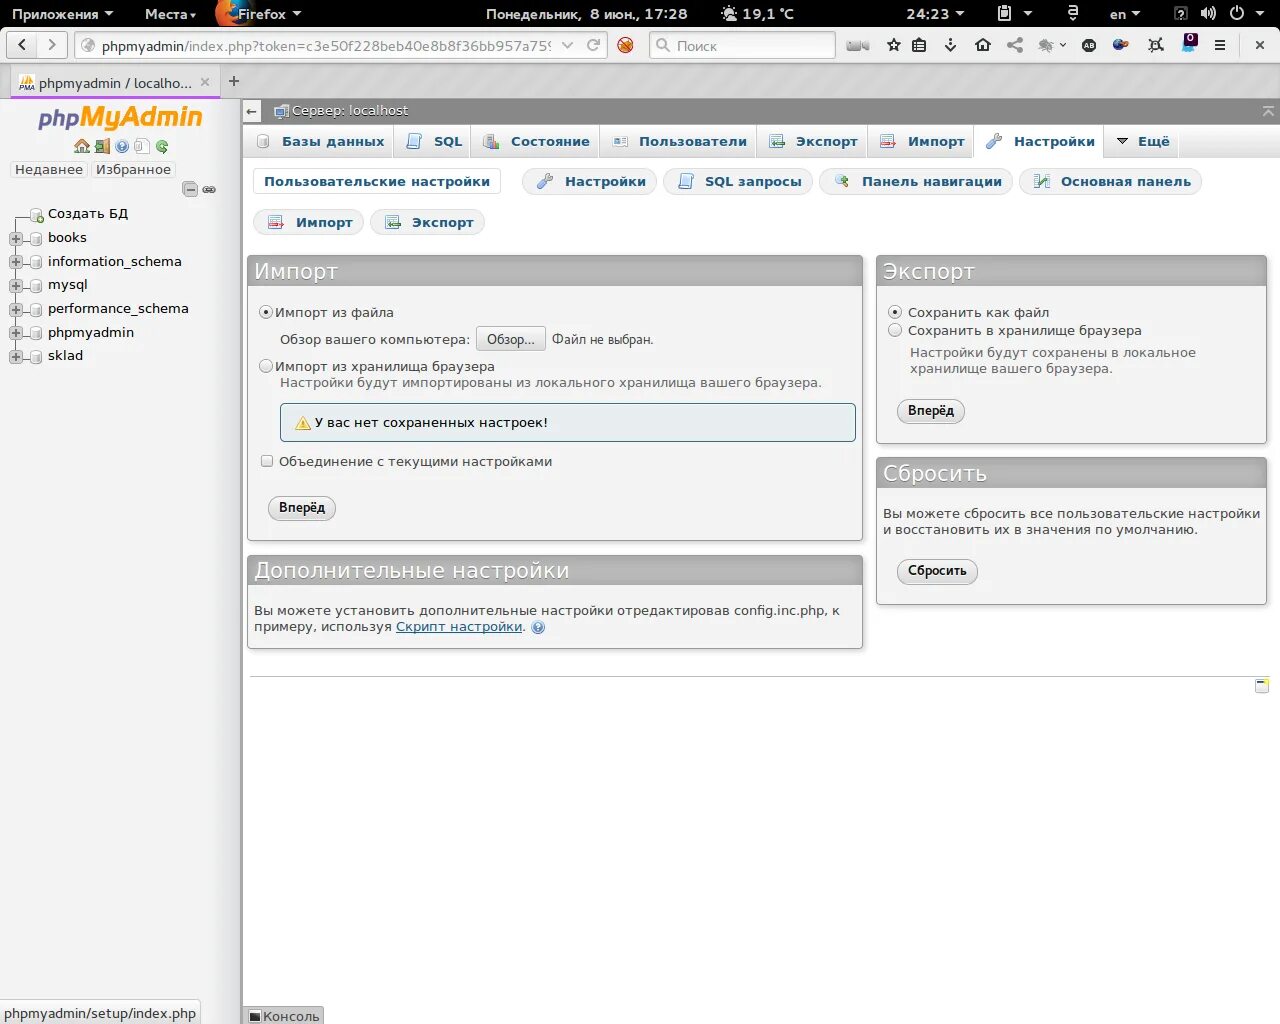Click the collapse arrow left of Сервер breadcrumb
Screen dimensions: 1280x1024
253,111
